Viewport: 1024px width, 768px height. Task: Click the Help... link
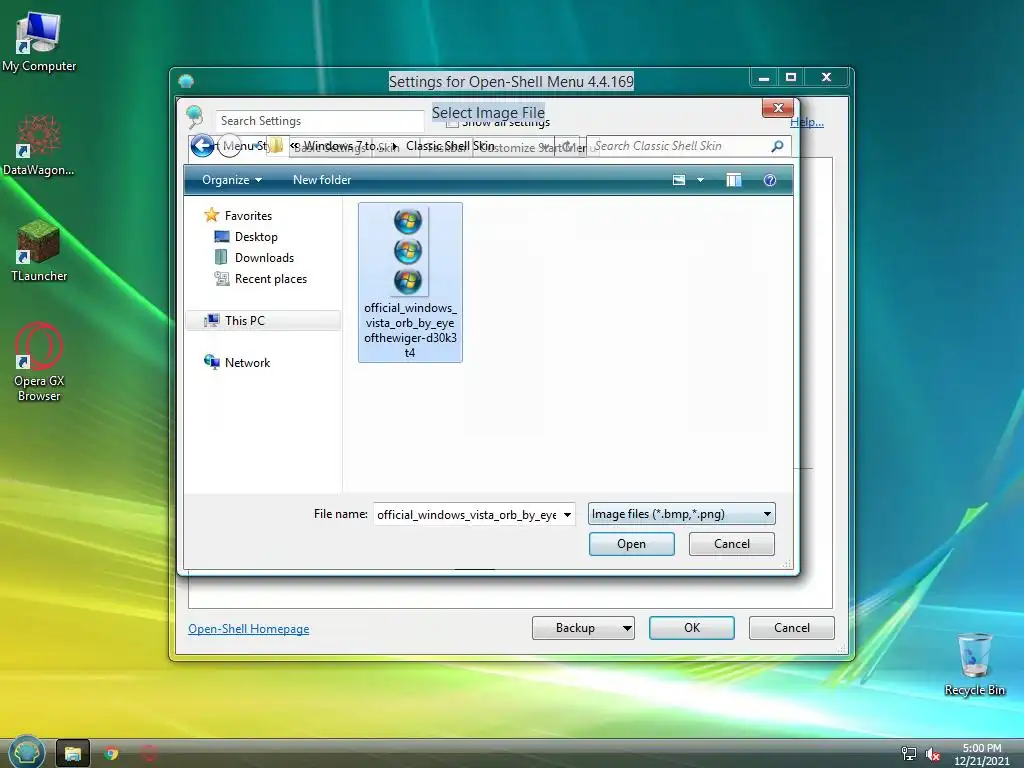(x=807, y=122)
